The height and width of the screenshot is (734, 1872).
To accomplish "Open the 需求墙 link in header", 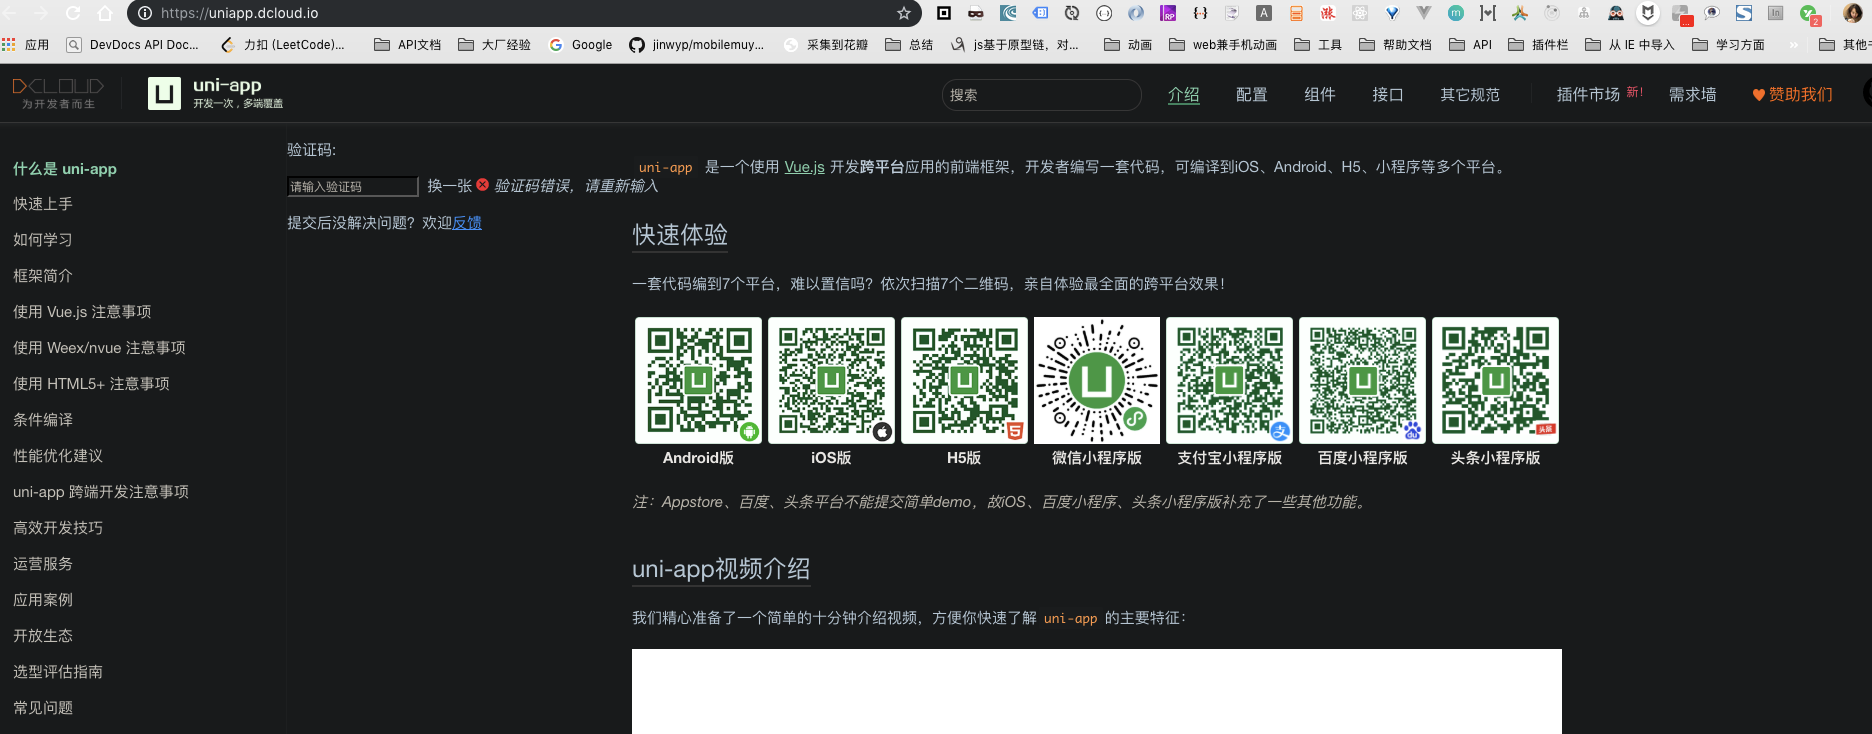I will [x=1692, y=94].
